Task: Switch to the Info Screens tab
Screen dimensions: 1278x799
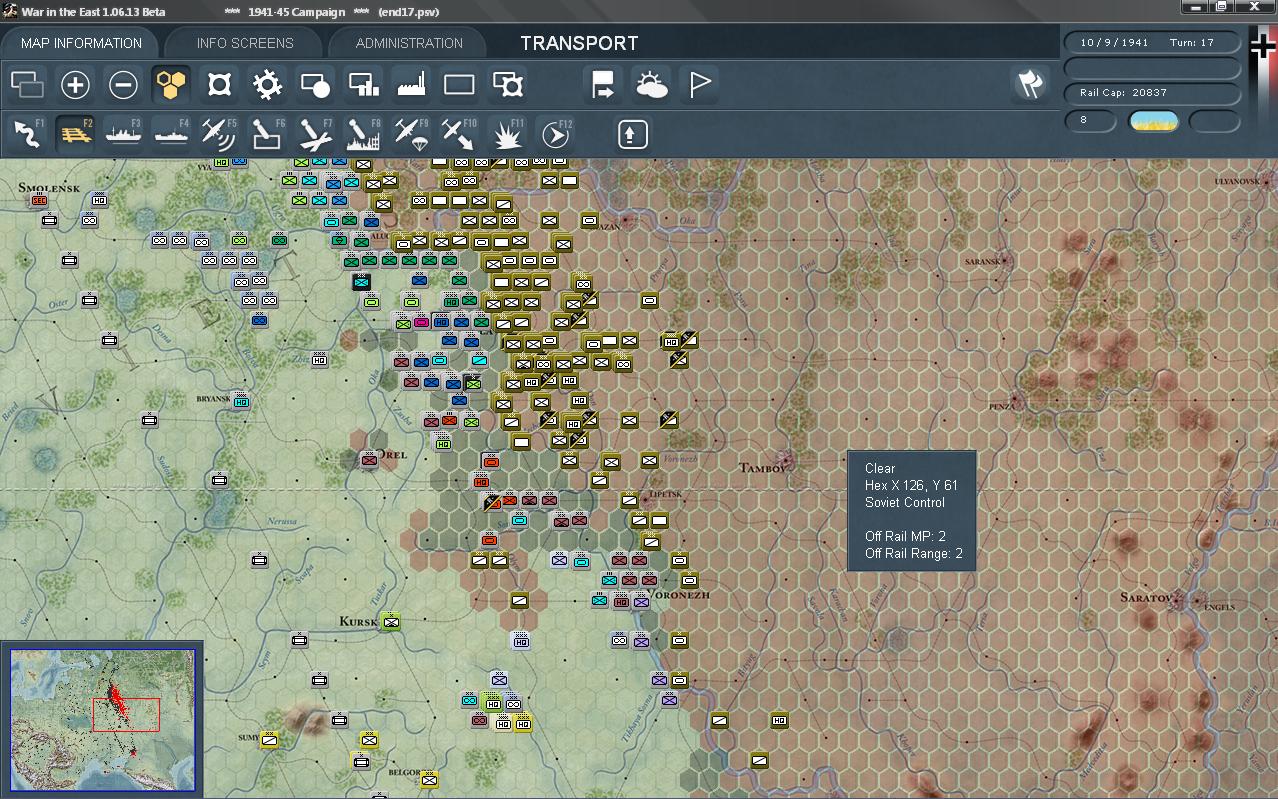Action: click(x=245, y=43)
